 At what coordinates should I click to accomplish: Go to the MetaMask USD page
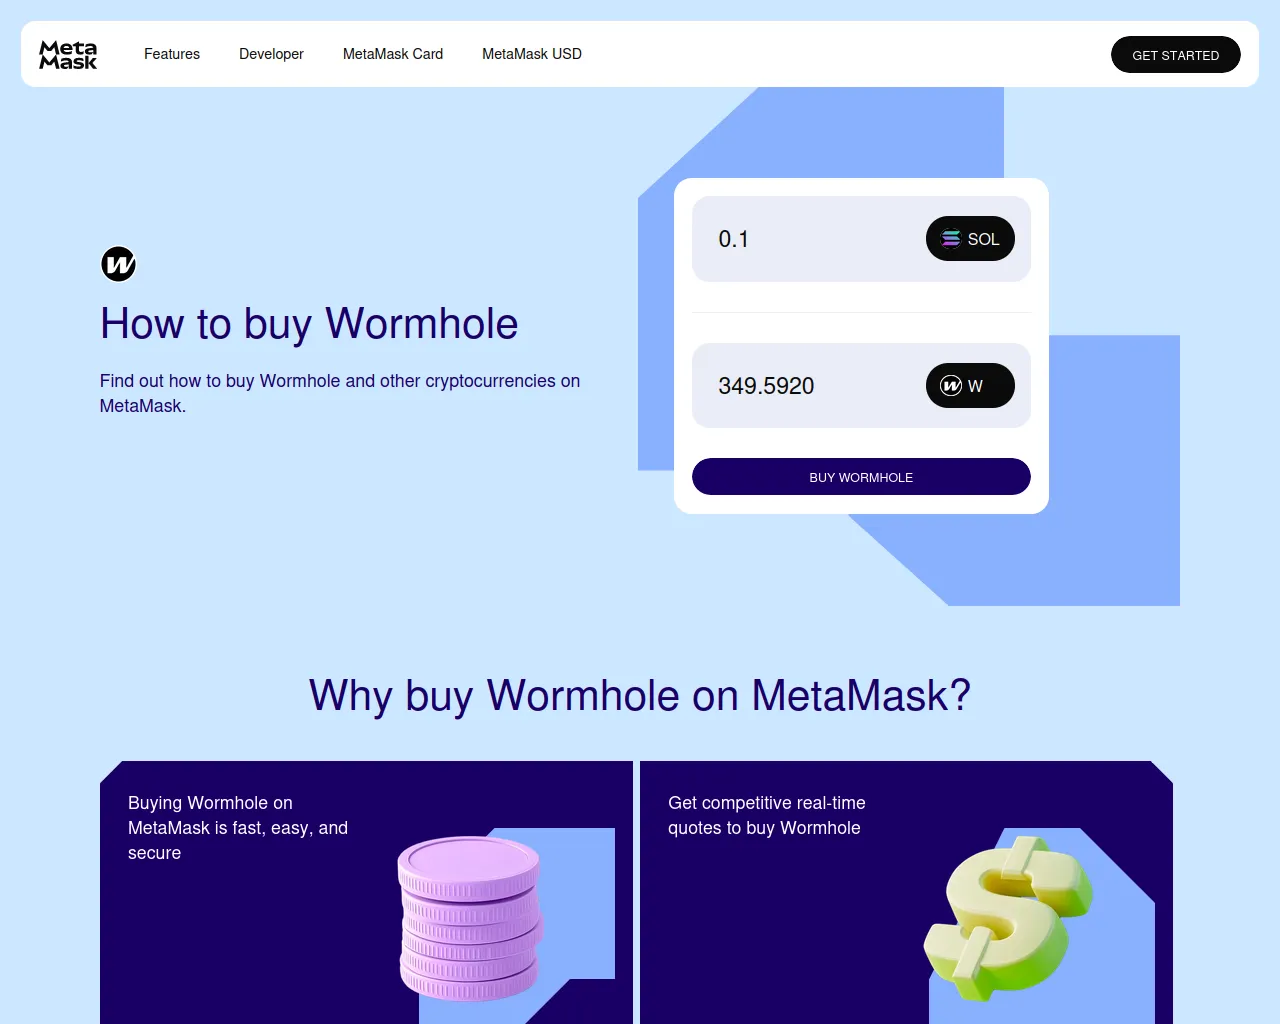532,54
